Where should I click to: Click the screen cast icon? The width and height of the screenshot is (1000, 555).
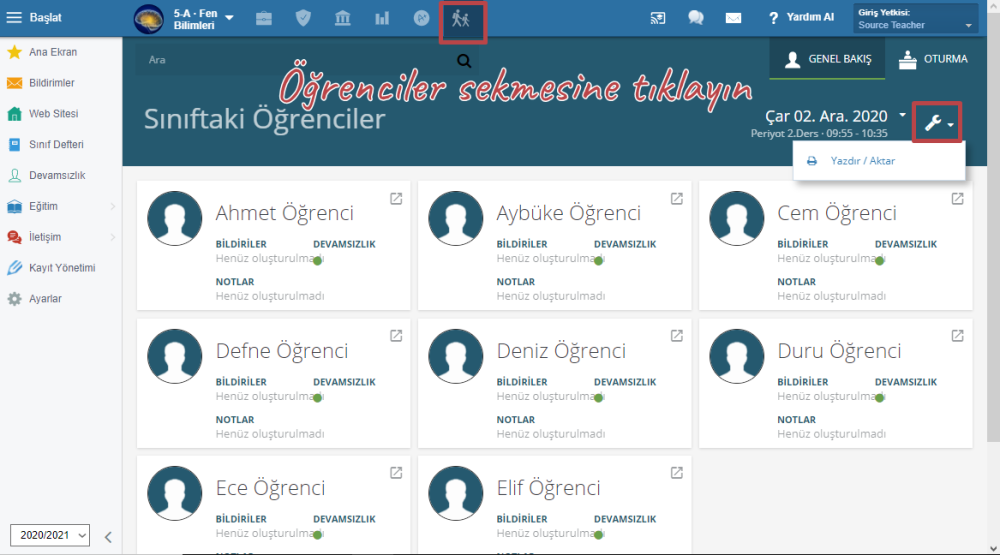658,18
